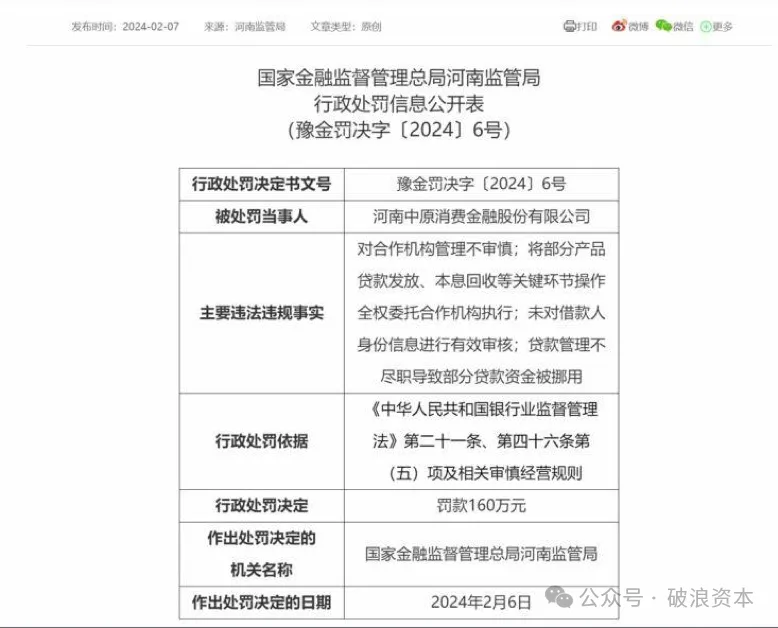Click table label 行政处罚依据
Viewport: 778px width, 628px height.
coord(261,440)
